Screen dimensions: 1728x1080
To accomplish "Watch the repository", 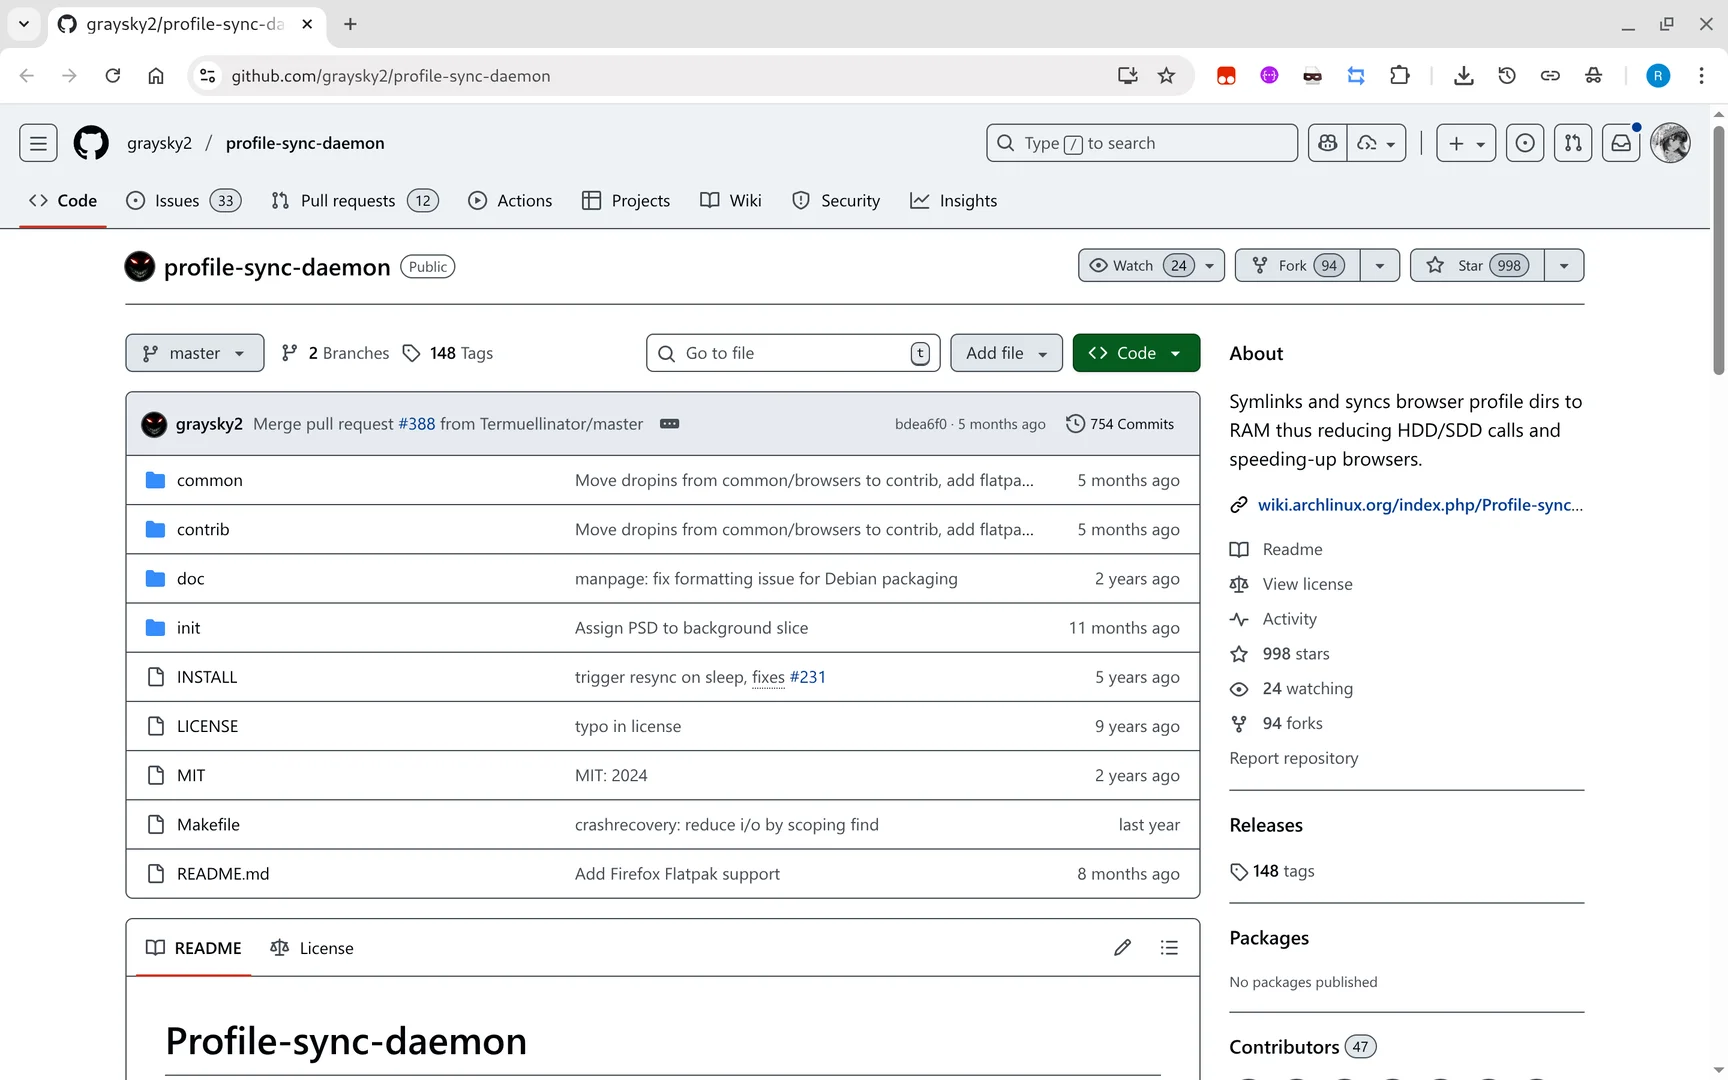I will 1151,266.
